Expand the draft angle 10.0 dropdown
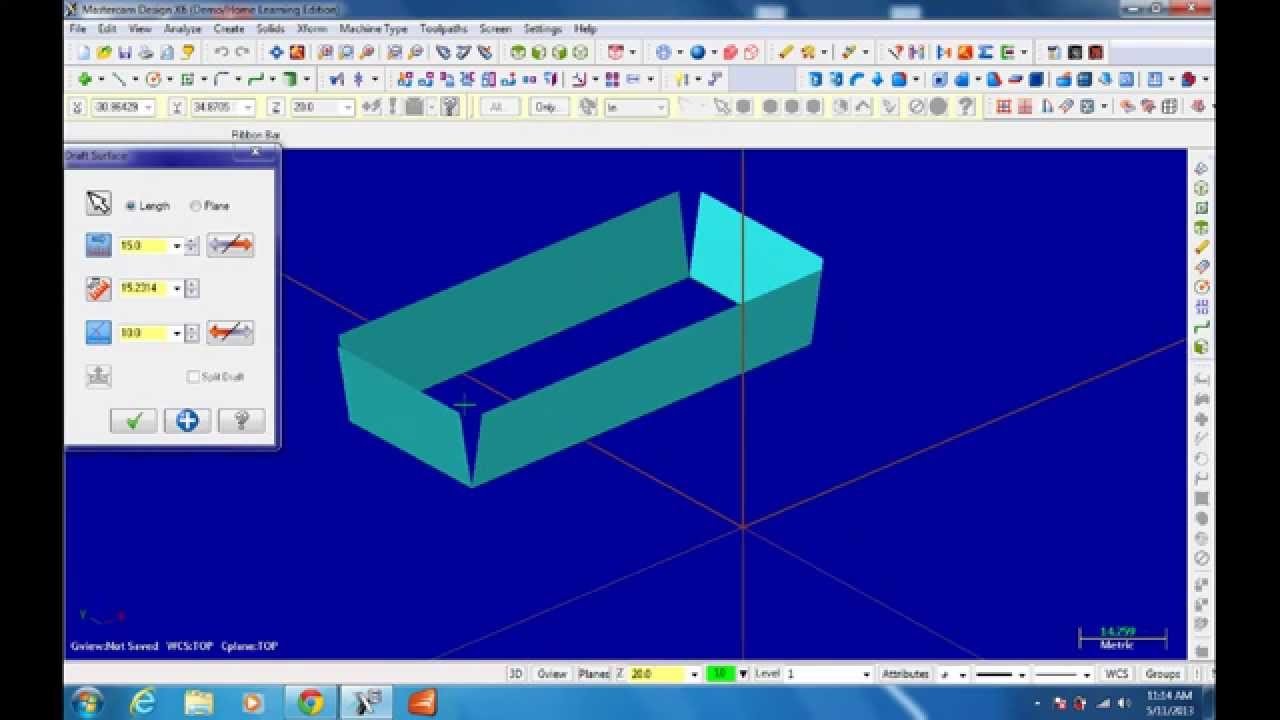Viewport: 1280px width, 720px height. point(177,334)
